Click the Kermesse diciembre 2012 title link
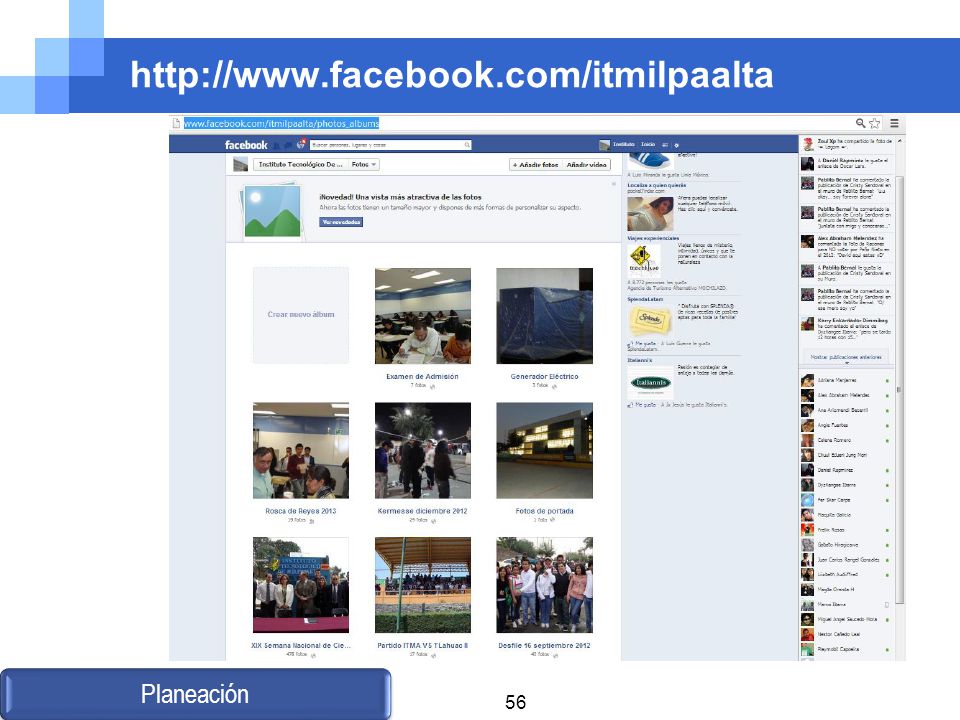 422,511
